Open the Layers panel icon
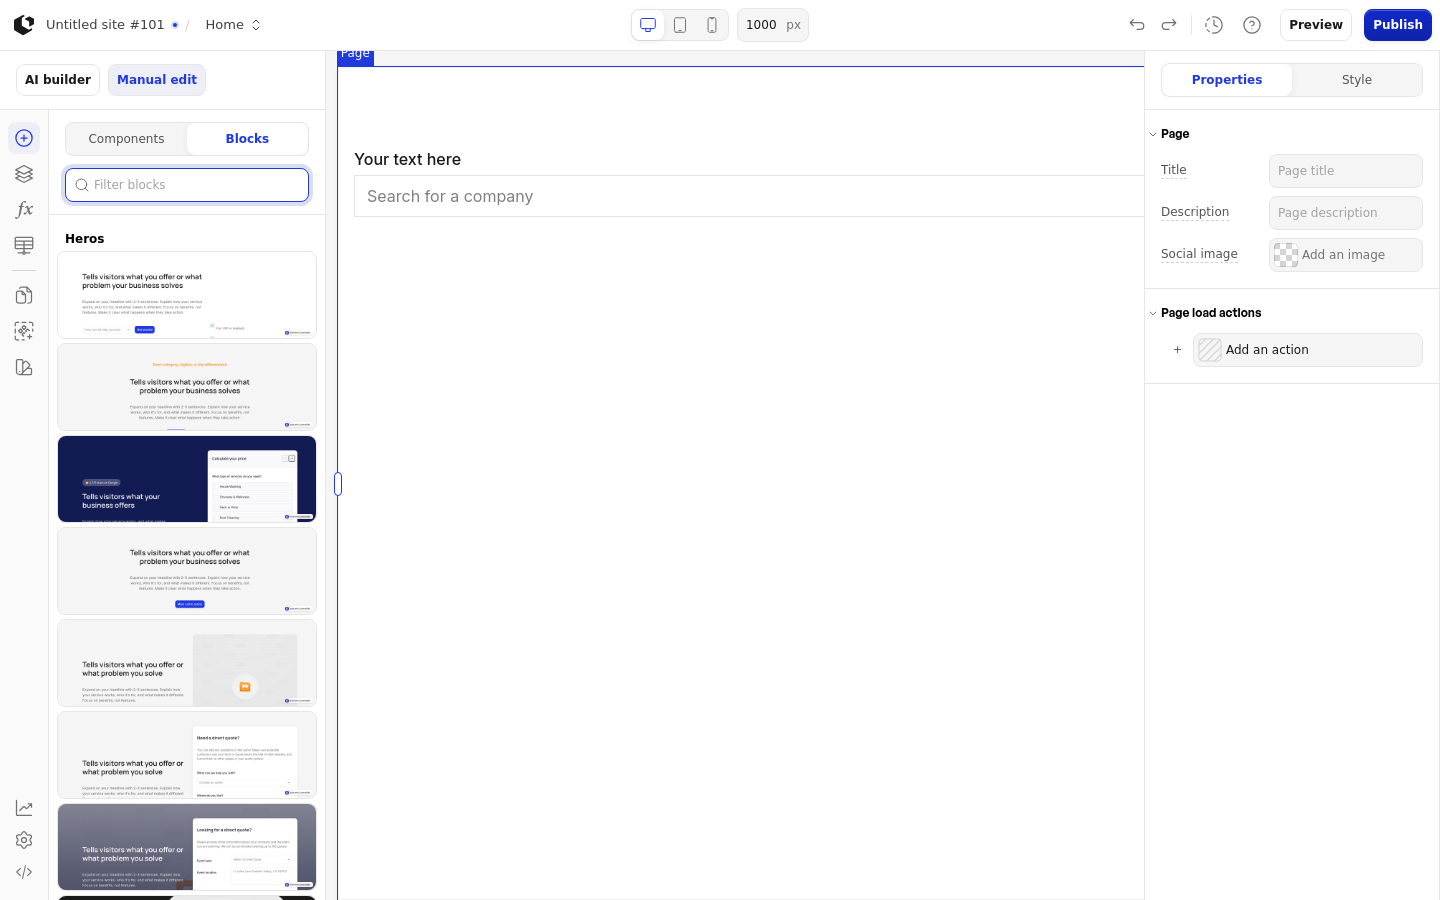Viewport: 1440px width, 900px height. (24, 174)
